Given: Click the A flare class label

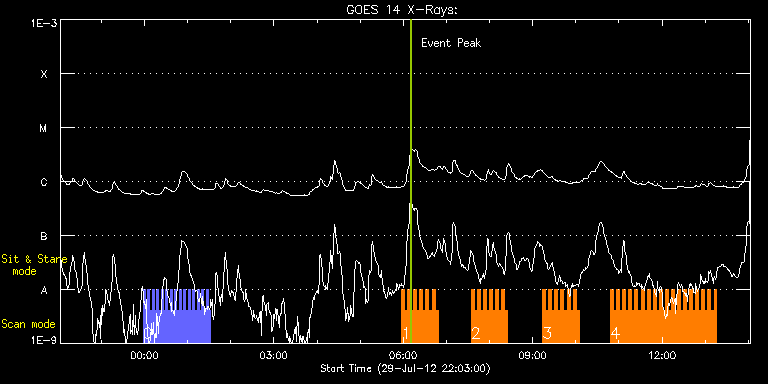Looking at the screenshot, I should [44, 290].
